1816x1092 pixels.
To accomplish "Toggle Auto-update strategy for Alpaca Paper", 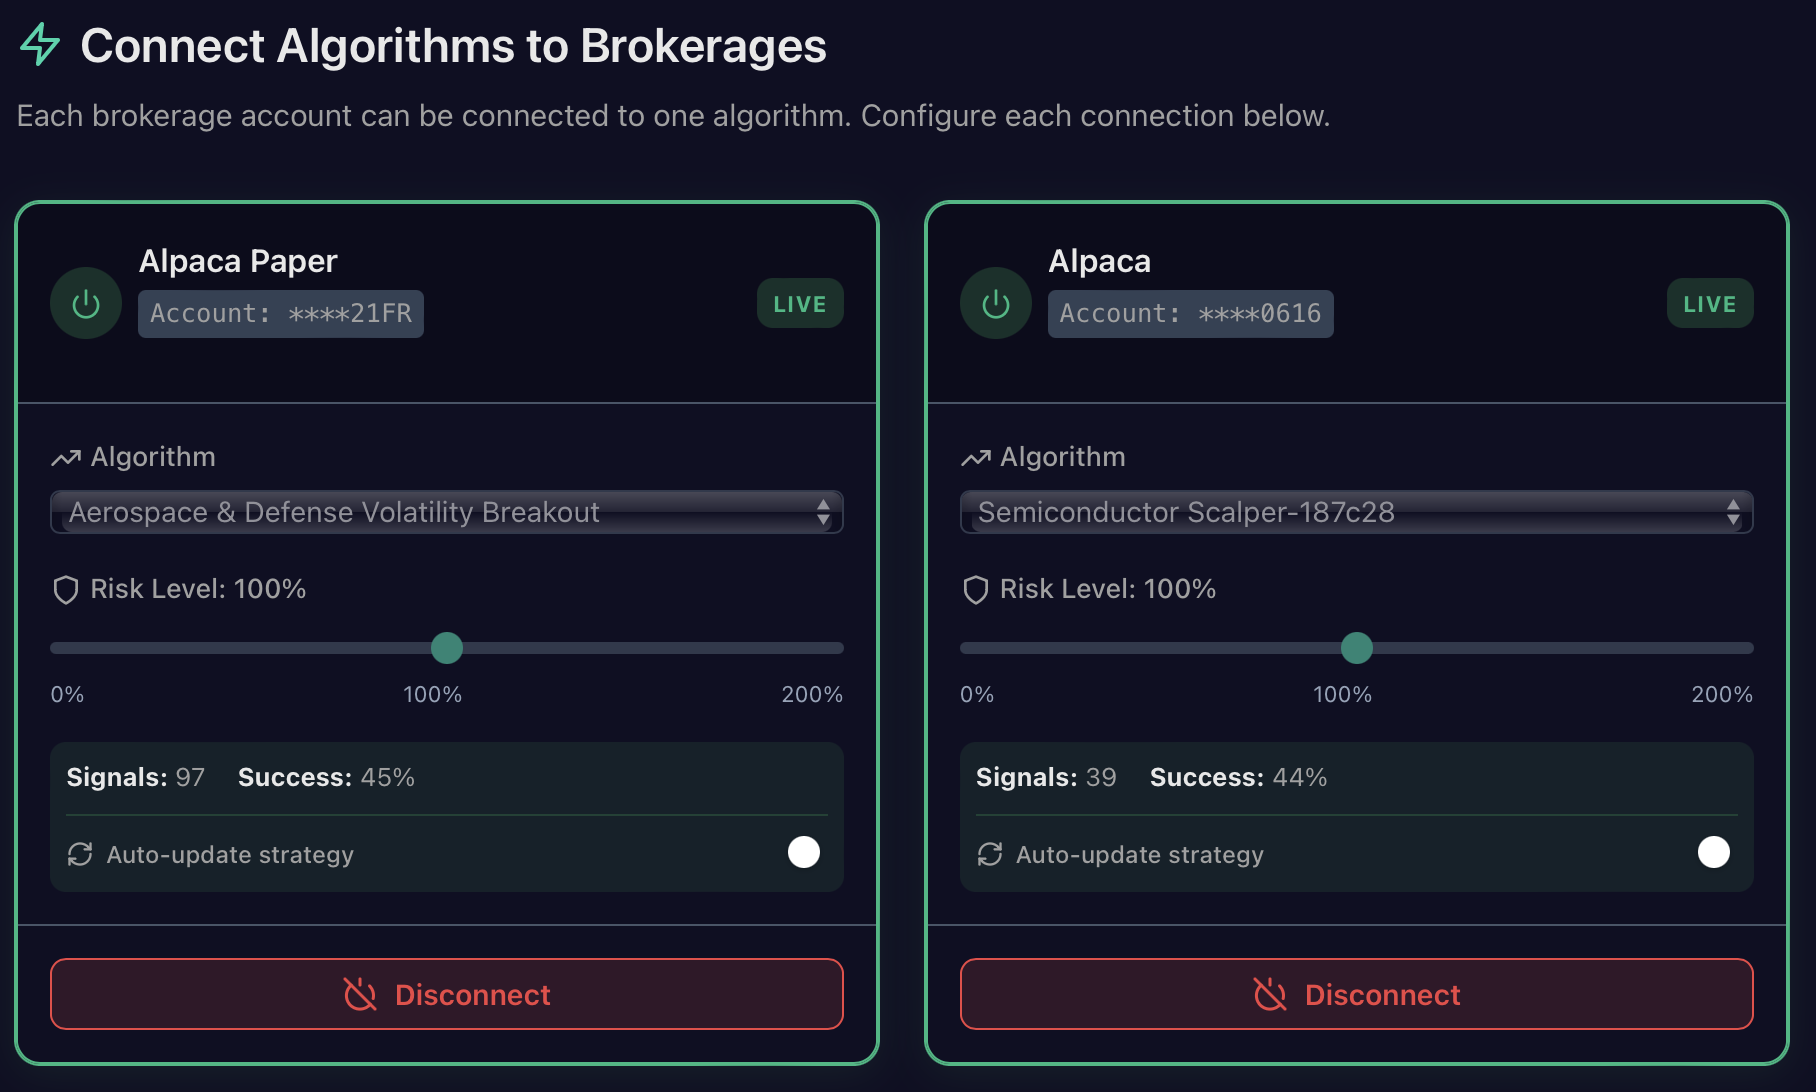I will [803, 852].
